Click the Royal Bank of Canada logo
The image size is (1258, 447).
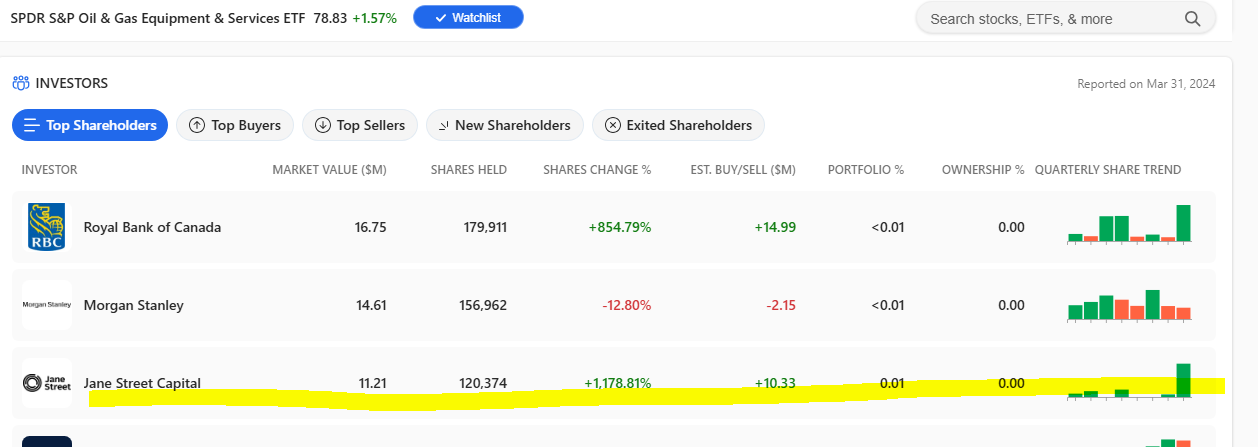(47, 227)
